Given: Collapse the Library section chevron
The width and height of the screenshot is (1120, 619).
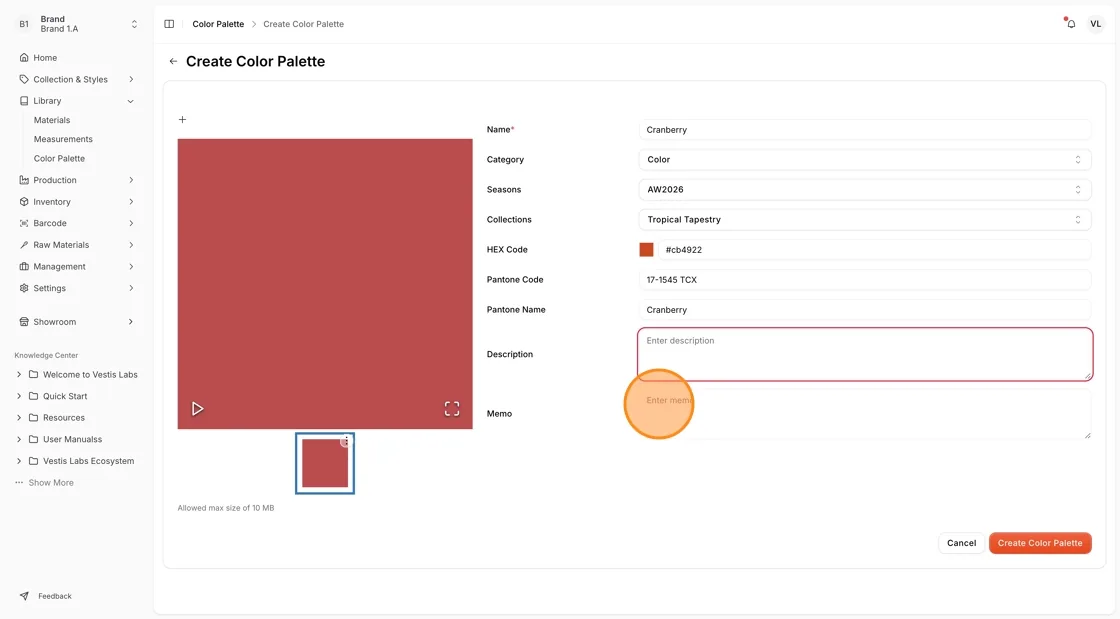Looking at the screenshot, I should 131,101.
